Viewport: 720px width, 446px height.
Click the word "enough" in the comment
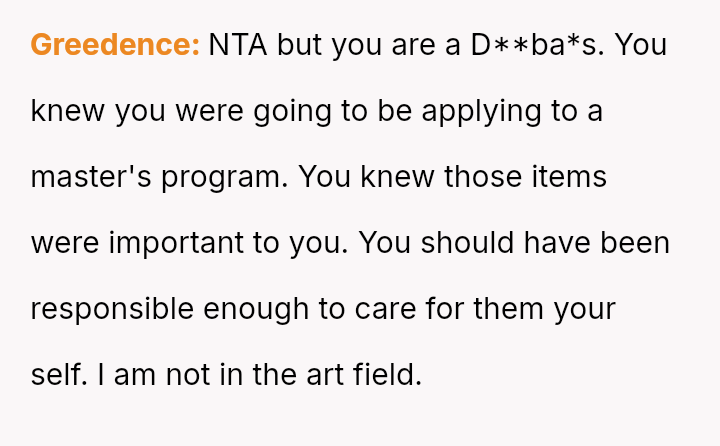pos(258,309)
